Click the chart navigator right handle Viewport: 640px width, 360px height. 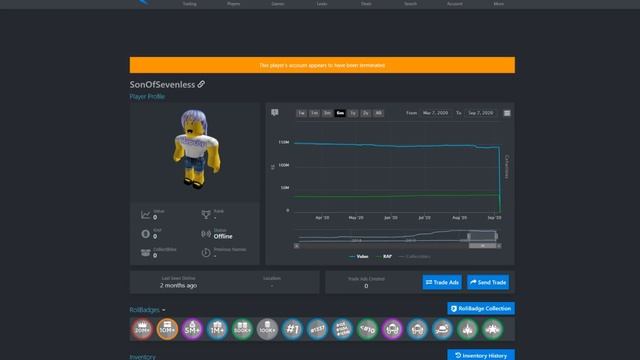496,236
